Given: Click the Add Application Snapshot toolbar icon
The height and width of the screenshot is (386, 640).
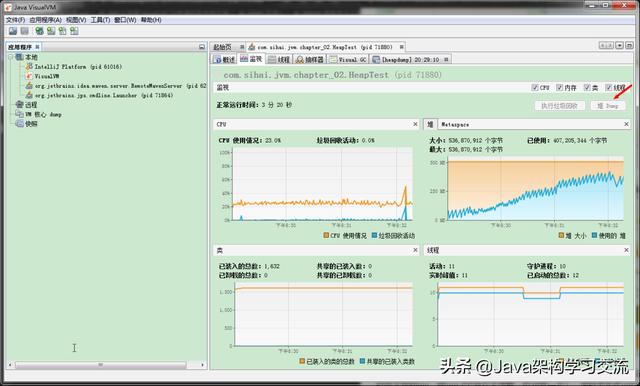Looking at the screenshot, I should (74, 31).
